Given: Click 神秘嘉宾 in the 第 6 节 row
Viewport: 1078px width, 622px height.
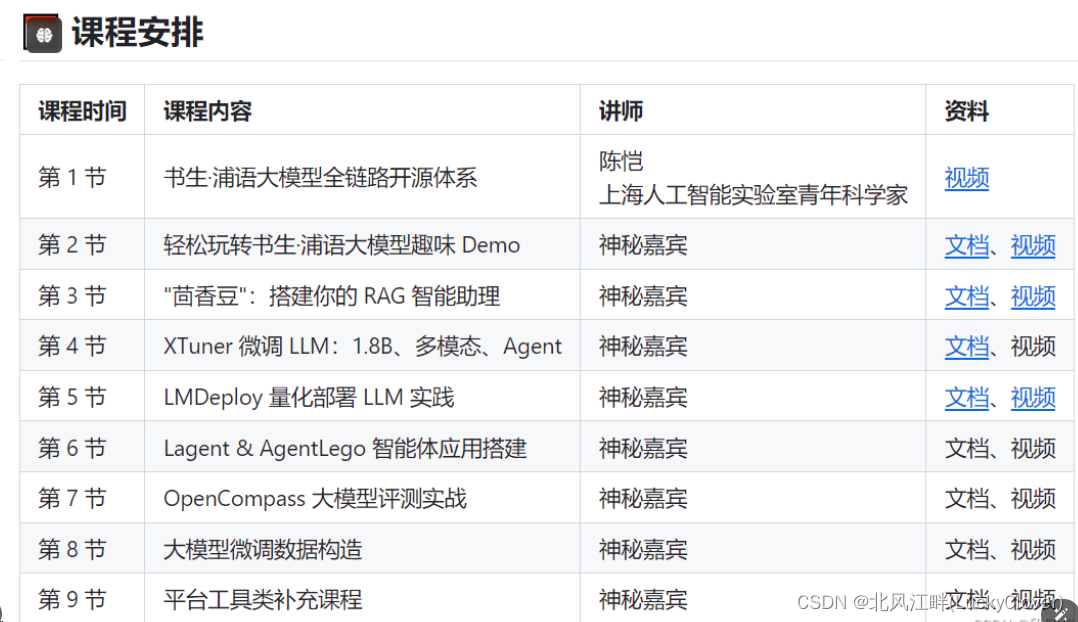Looking at the screenshot, I should (643, 448).
